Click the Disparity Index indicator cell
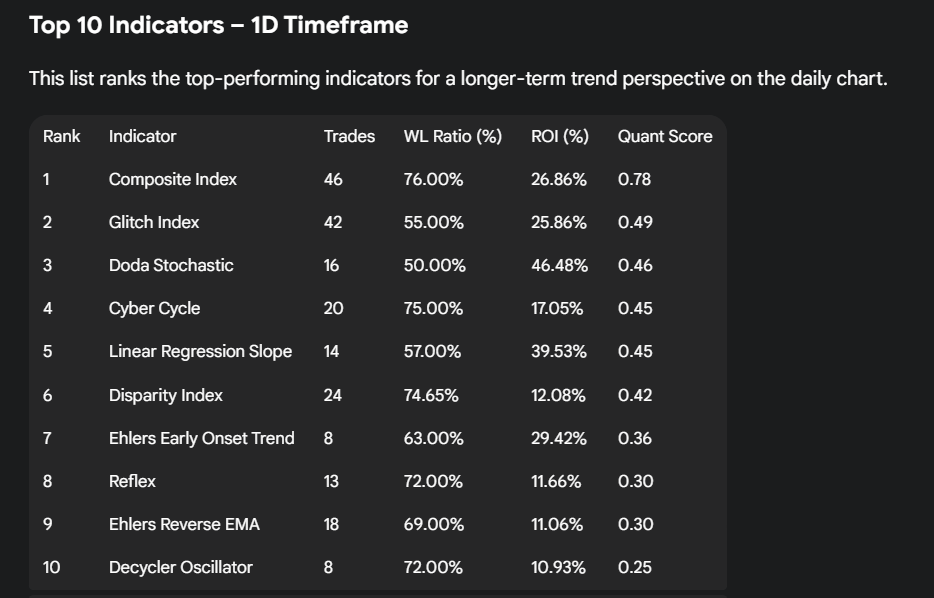The width and height of the screenshot is (934, 598). pos(166,395)
